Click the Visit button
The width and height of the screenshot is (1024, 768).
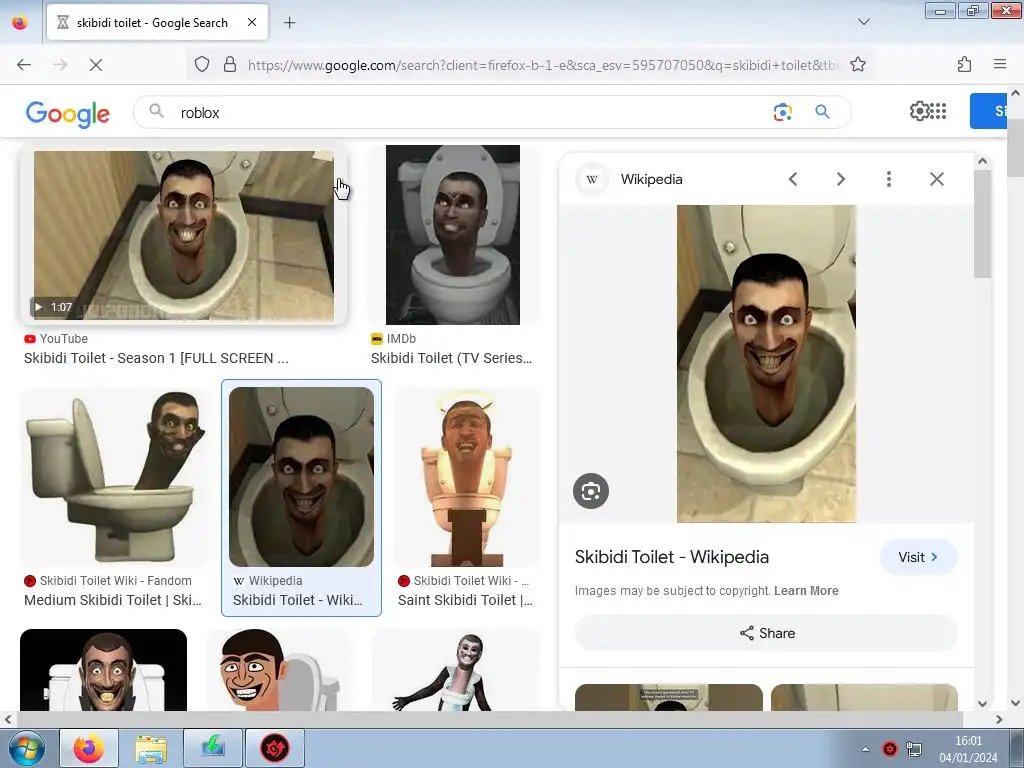coord(919,557)
